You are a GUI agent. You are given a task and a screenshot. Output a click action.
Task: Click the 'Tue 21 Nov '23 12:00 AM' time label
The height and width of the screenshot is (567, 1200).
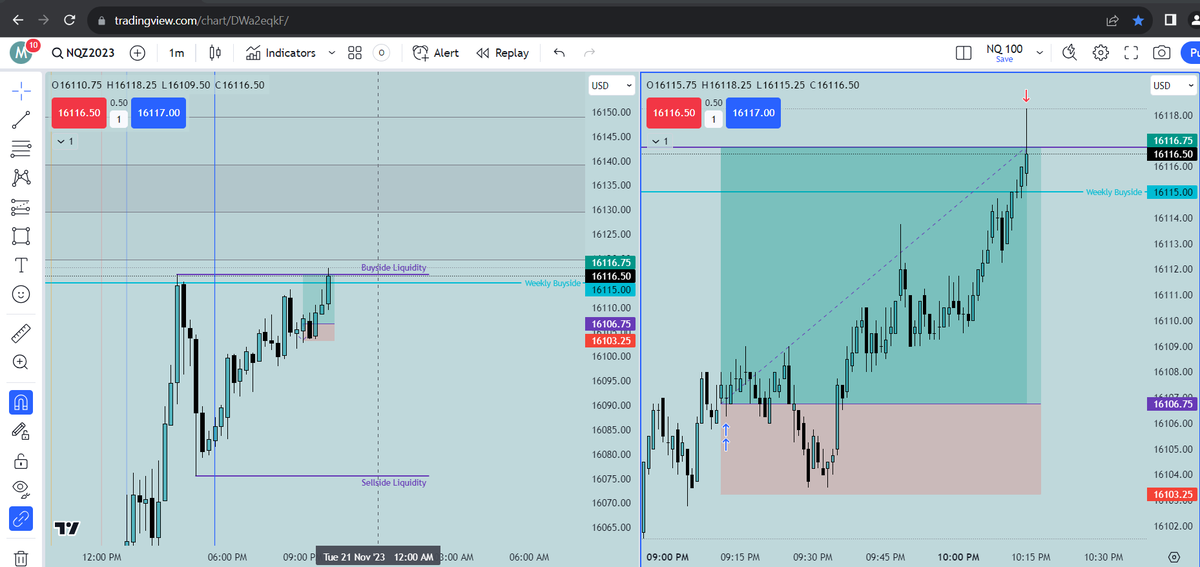pos(378,557)
